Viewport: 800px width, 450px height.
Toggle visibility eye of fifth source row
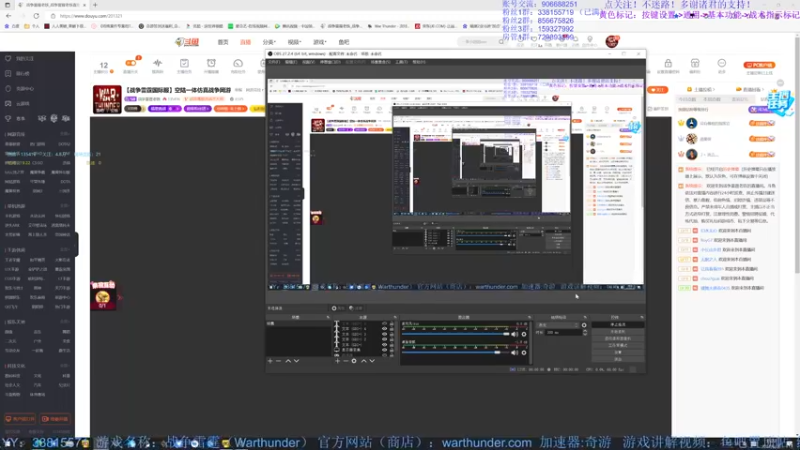[x=384, y=344]
